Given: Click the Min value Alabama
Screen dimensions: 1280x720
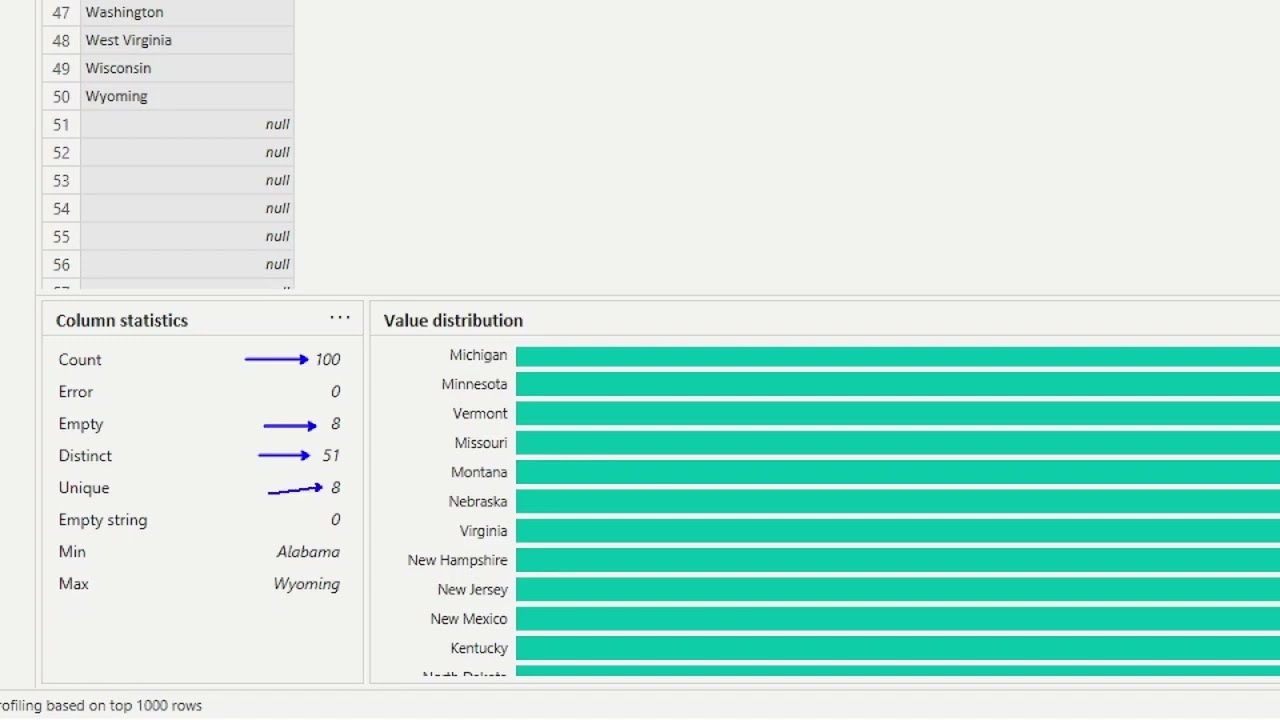Looking at the screenshot, I should 308,551.
